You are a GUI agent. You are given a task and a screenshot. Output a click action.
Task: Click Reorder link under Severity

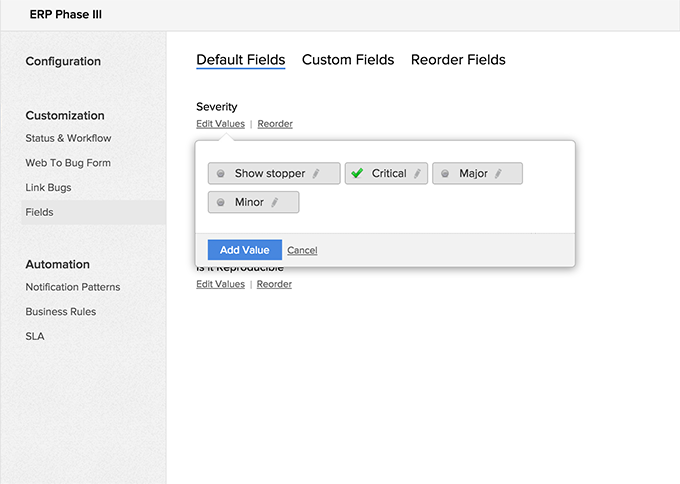[x=275, y=124]
